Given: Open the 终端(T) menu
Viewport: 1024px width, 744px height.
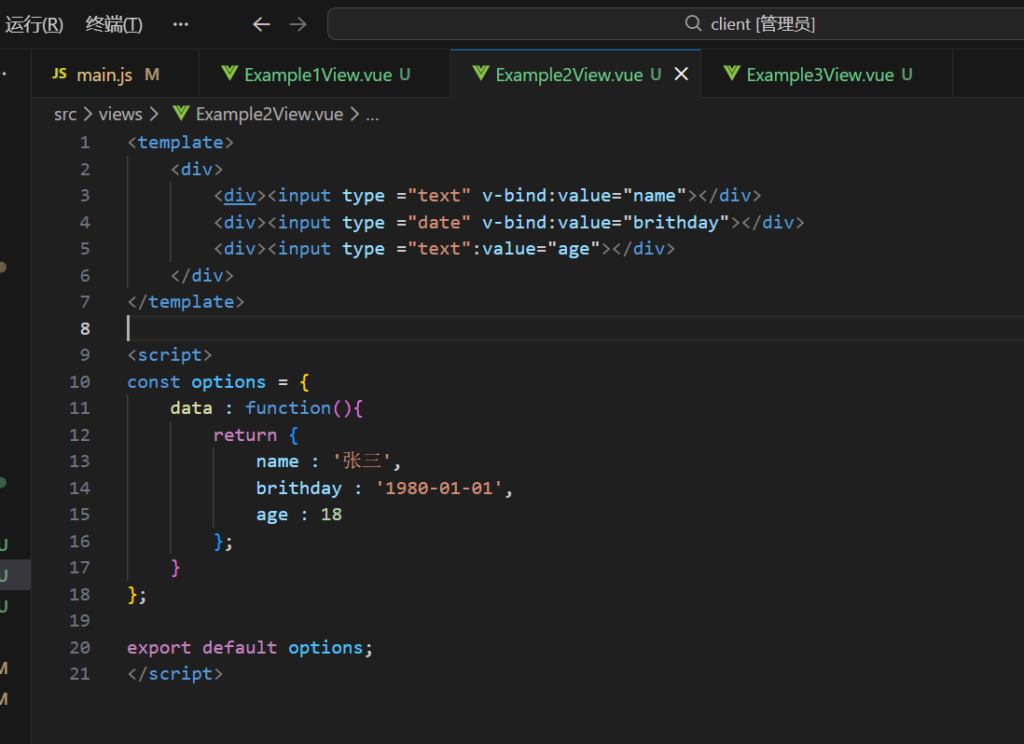Looking at the screenshot, I should click(x=114, y=24).
